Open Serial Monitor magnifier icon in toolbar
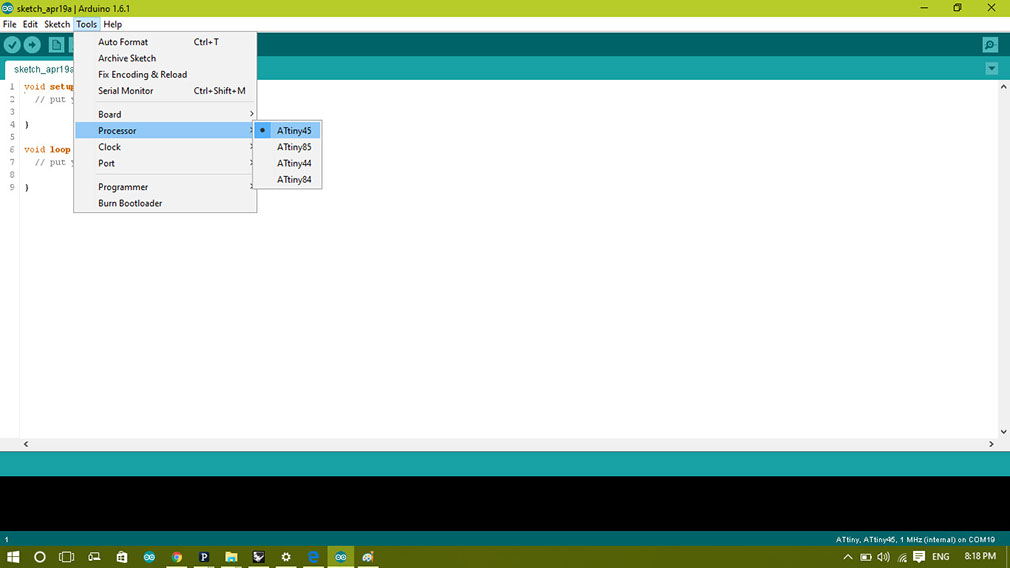Viewport: 1010px width, 568px height. point(990,45)
